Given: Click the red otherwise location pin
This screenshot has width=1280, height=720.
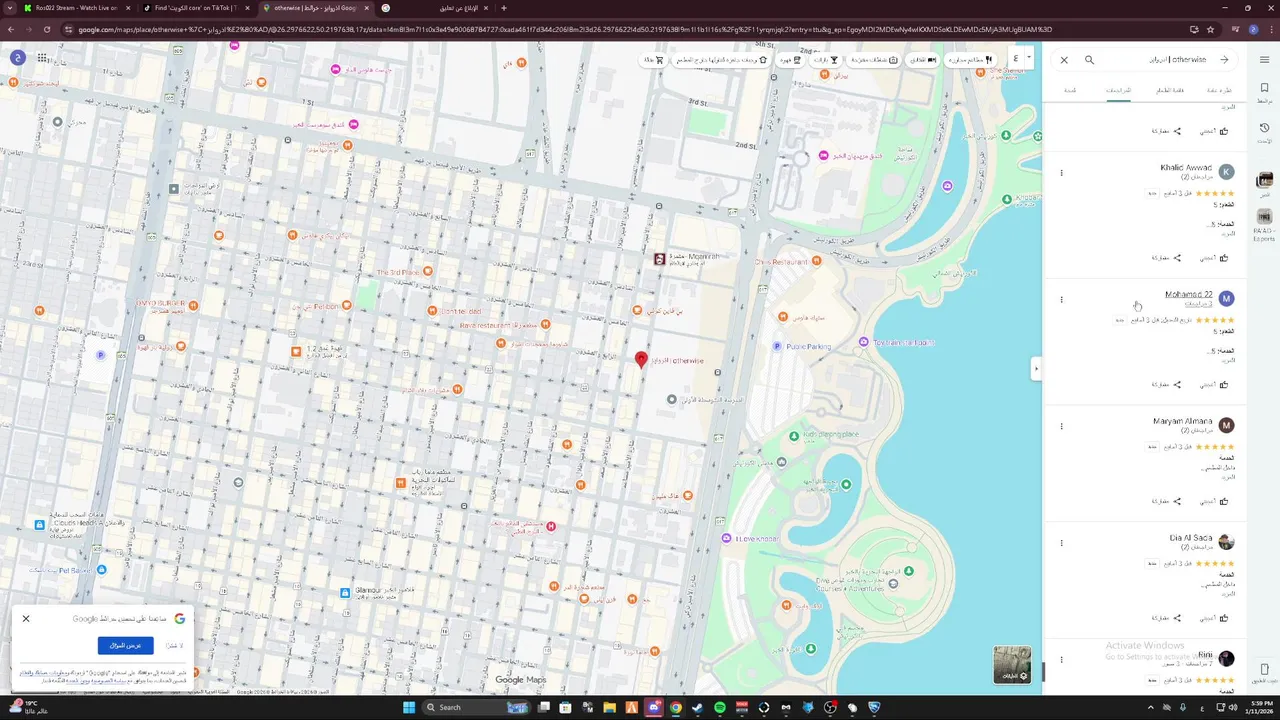Looking at the screenshot, I should [642, 360].
